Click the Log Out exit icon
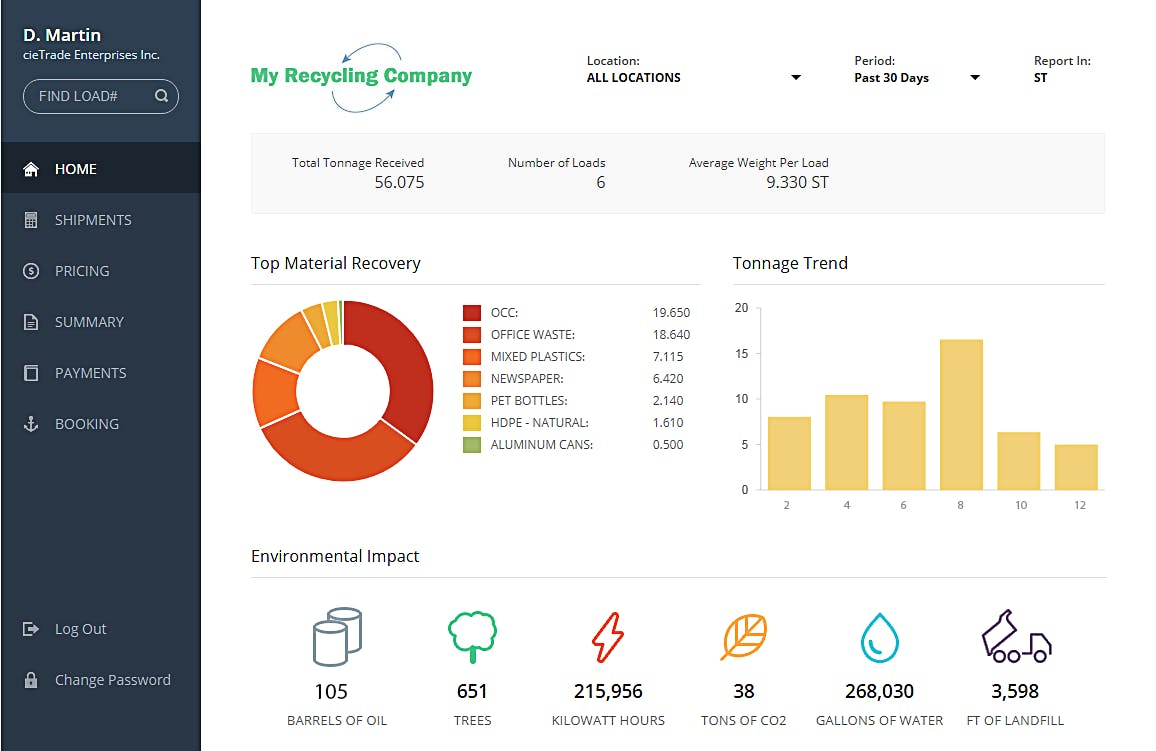Image resolution: width=1156 pixels, height=751 pixels. coord(30,629)
